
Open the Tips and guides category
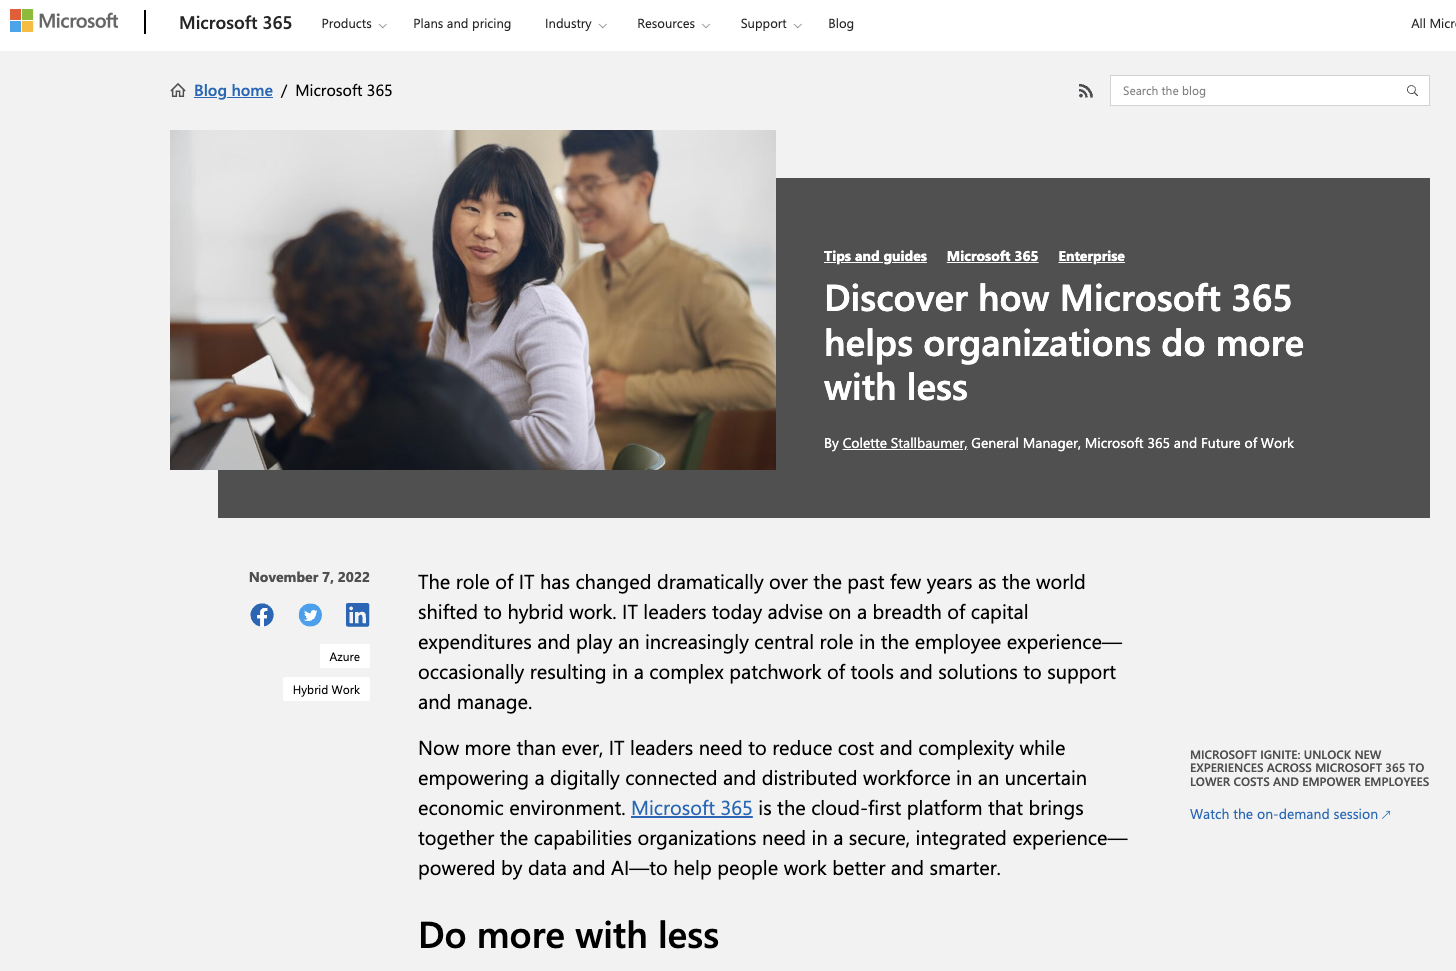pos(875,256)
